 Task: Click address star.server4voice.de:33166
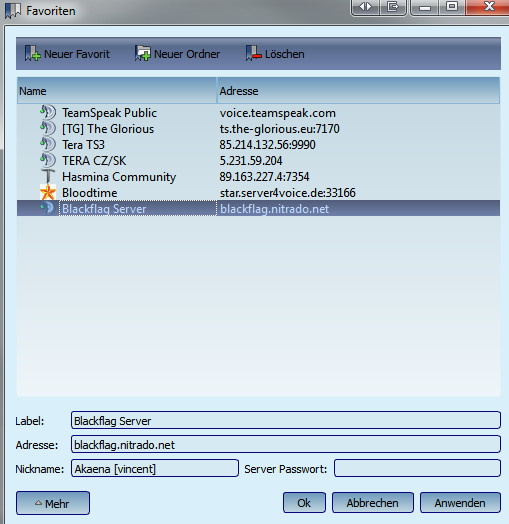287,193
